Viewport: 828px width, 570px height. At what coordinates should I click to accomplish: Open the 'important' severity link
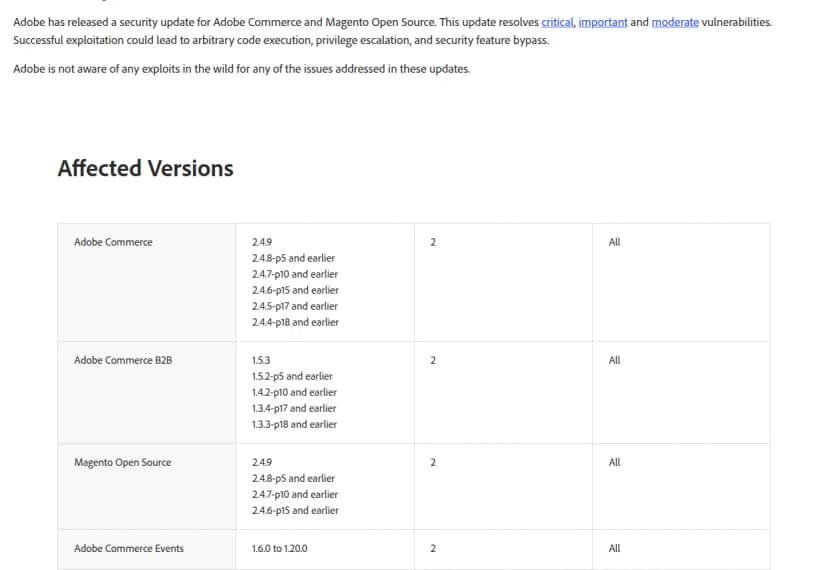click(x=603, y=22)
